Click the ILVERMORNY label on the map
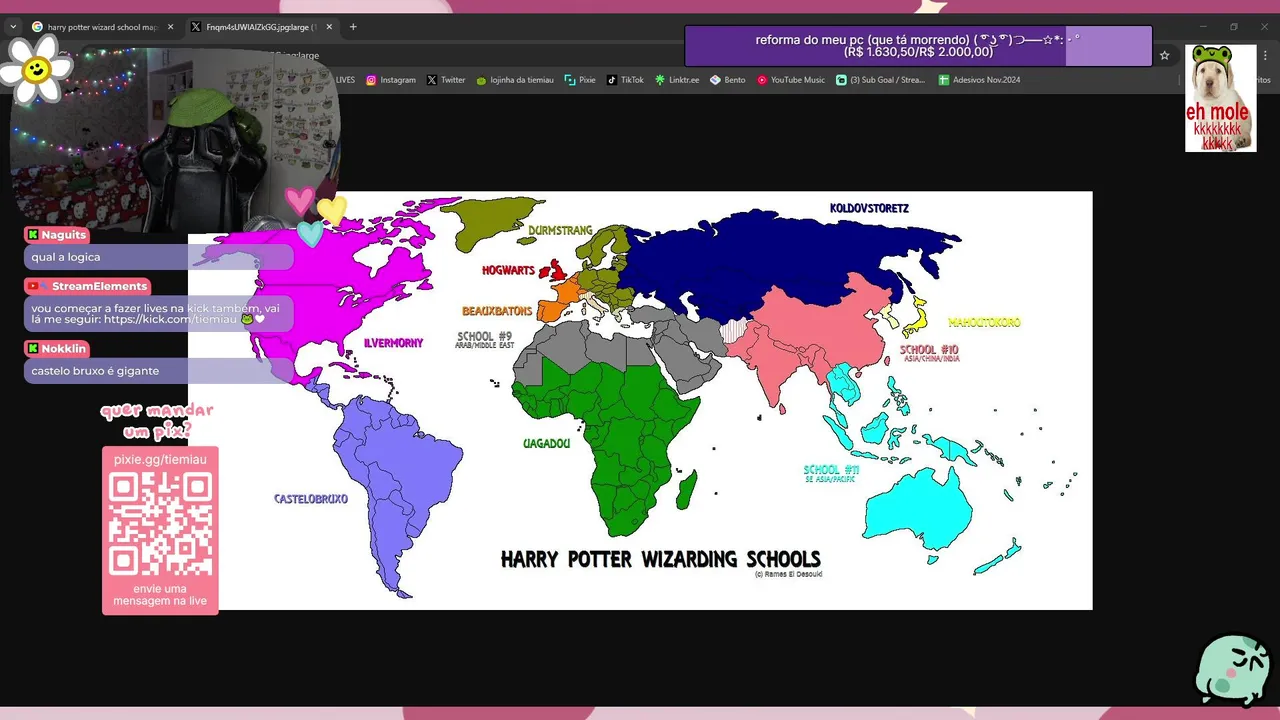 tap(393, 343)
